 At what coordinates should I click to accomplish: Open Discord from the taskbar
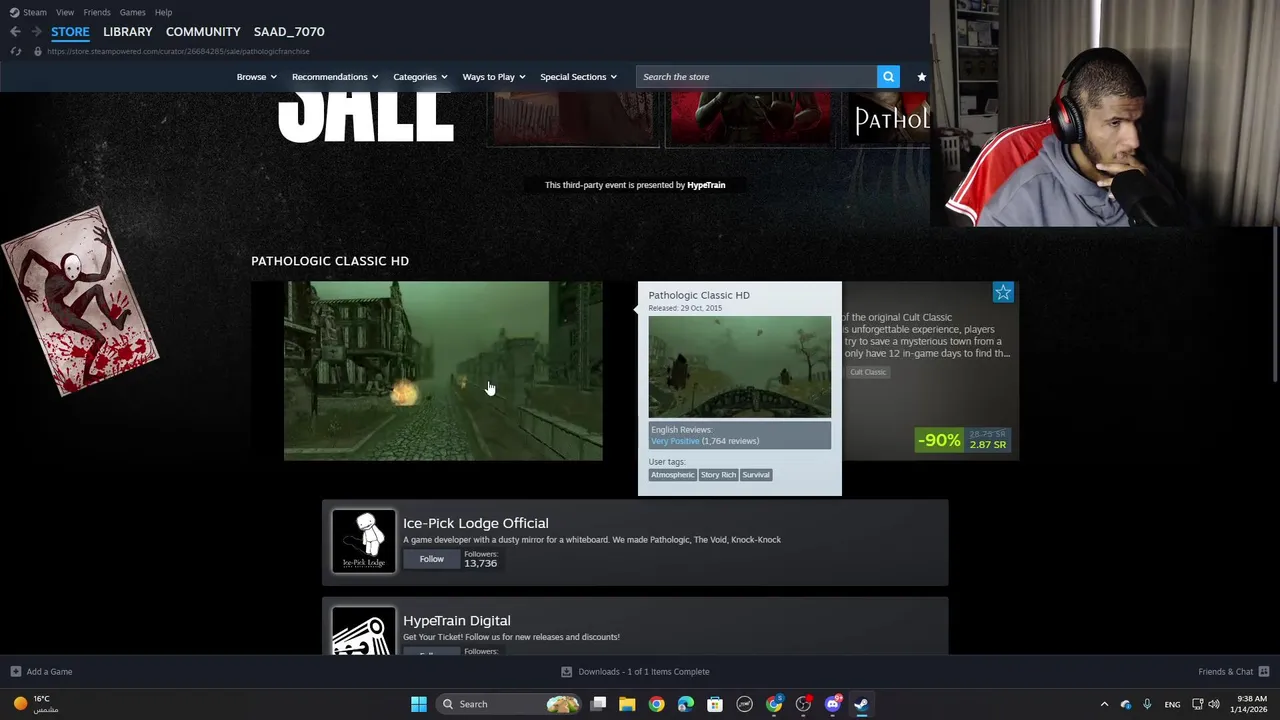833,704
